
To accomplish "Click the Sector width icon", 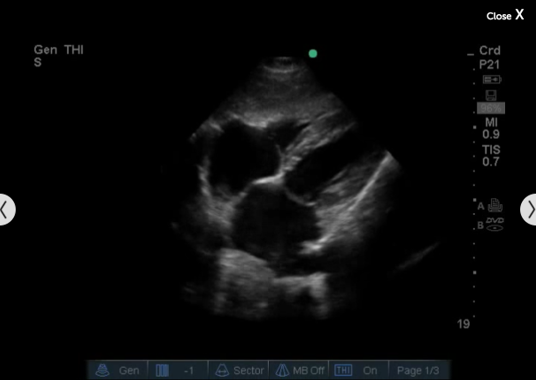I will pos(222,370).
